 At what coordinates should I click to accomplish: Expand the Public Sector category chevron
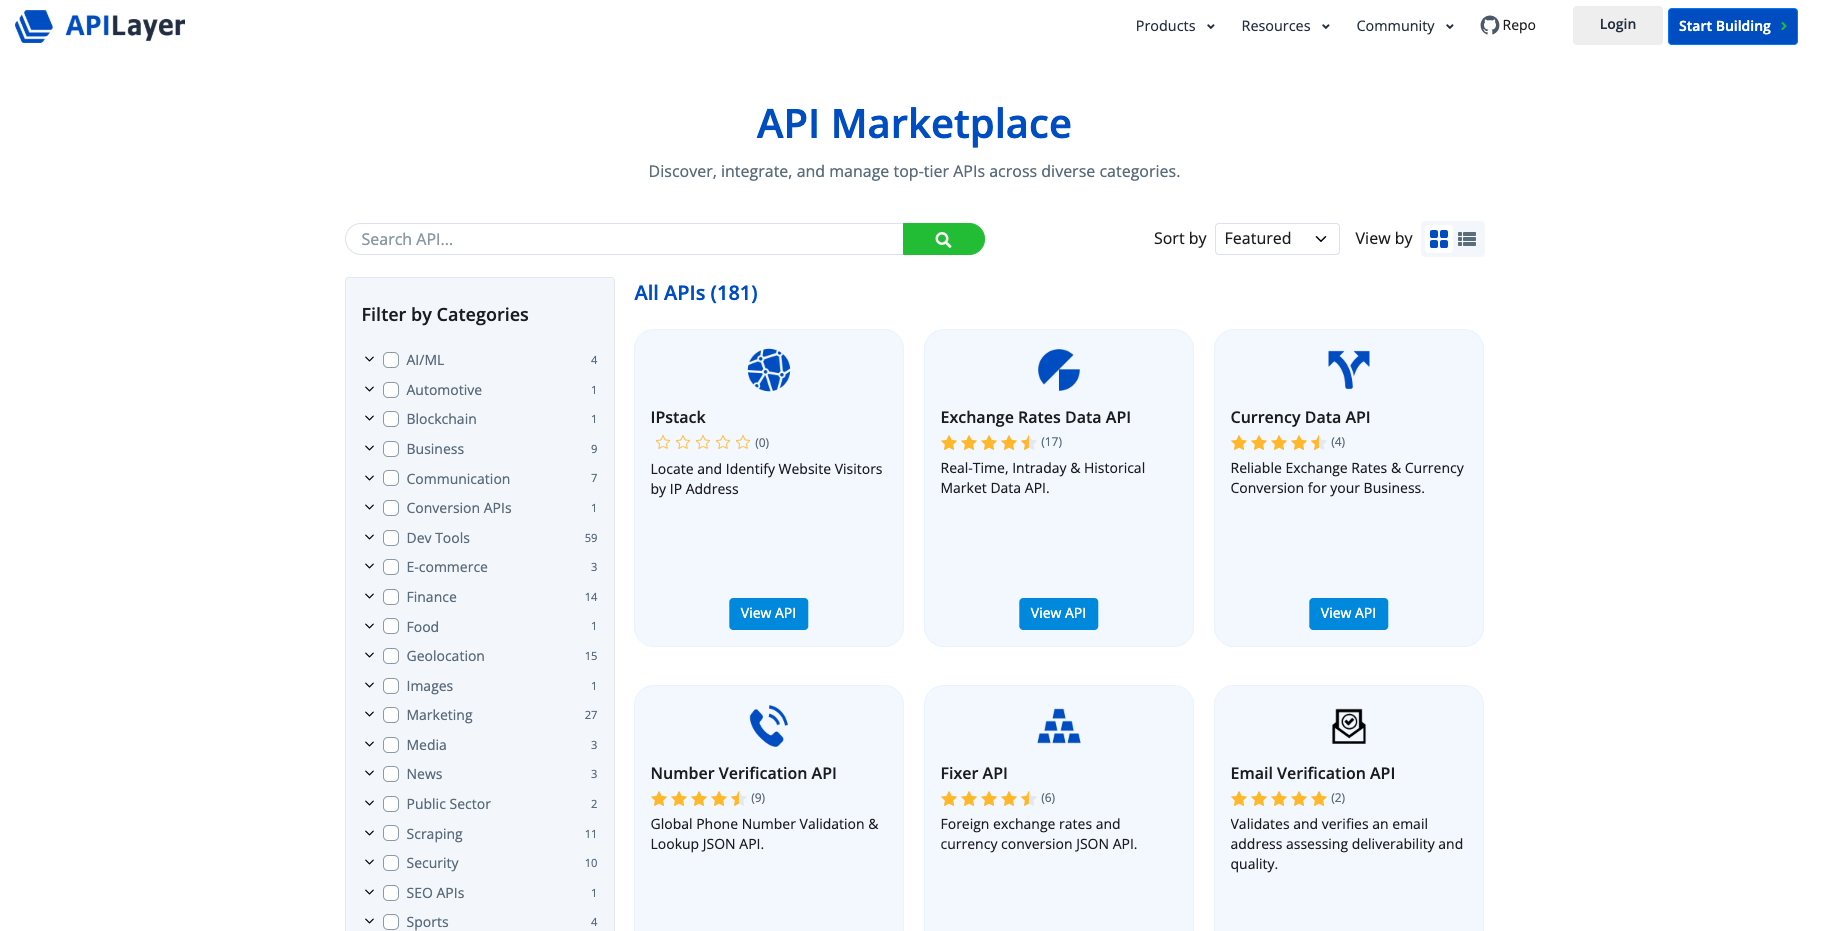(369, 803)
